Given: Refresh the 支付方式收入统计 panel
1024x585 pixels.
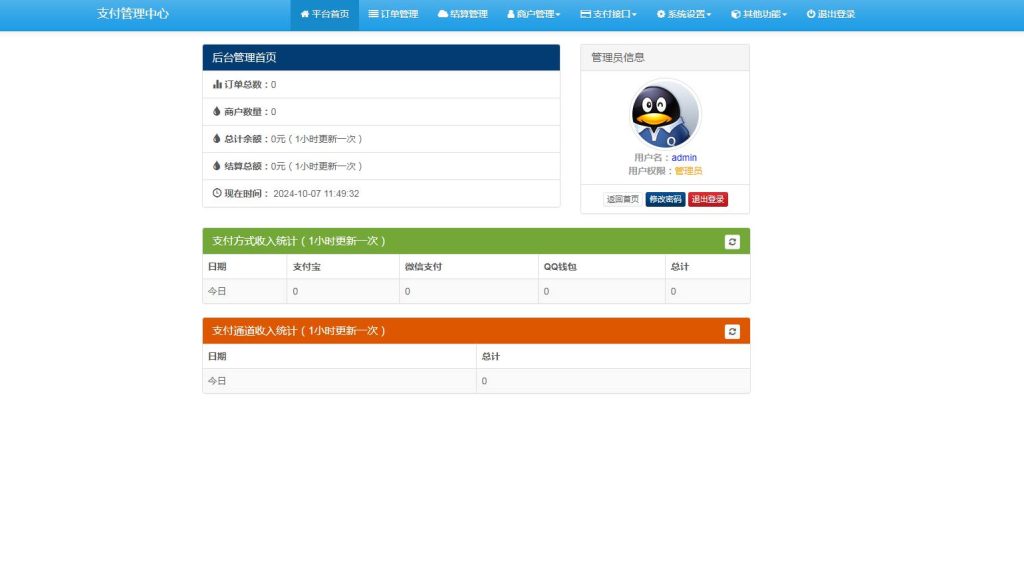Looking at the screenshot, I should (x=731, y=241).
